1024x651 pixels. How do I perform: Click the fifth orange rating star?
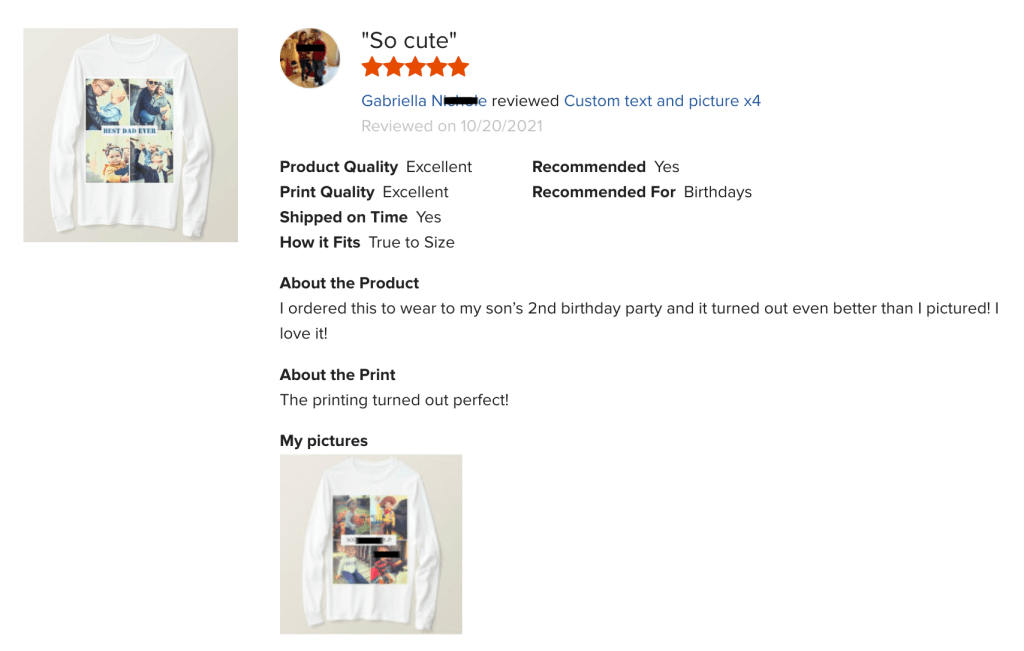pyautogui.click(x=458, y=67)
